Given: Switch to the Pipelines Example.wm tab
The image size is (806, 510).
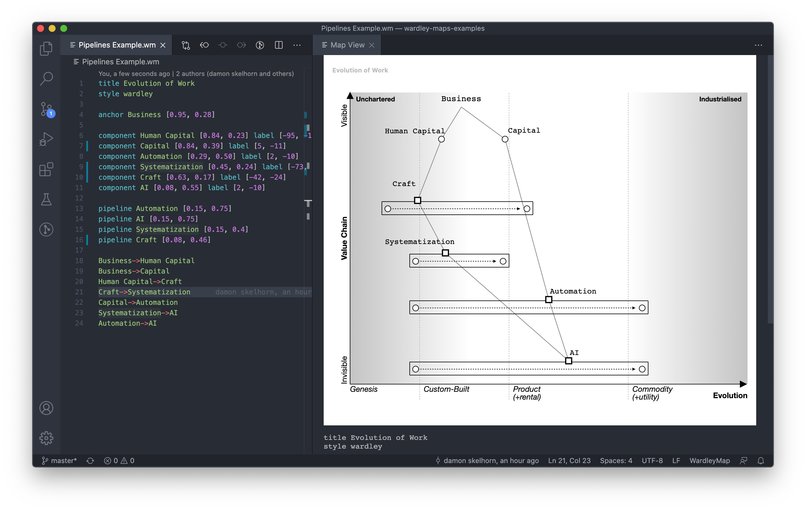Looking at the screenshot, I should [117, 45].
